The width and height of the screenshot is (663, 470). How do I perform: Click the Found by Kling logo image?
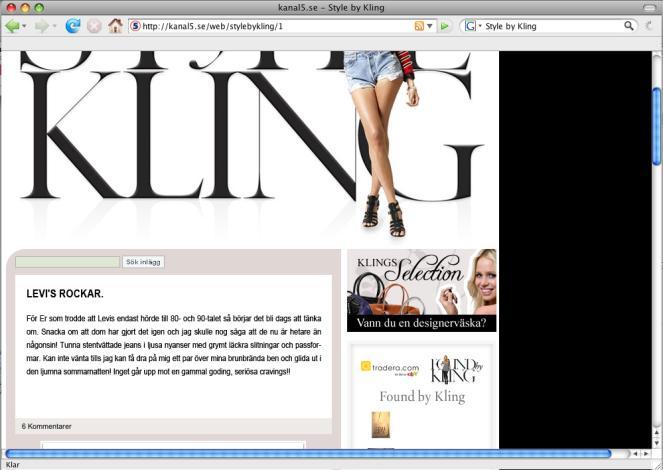[x=456, y=370]
